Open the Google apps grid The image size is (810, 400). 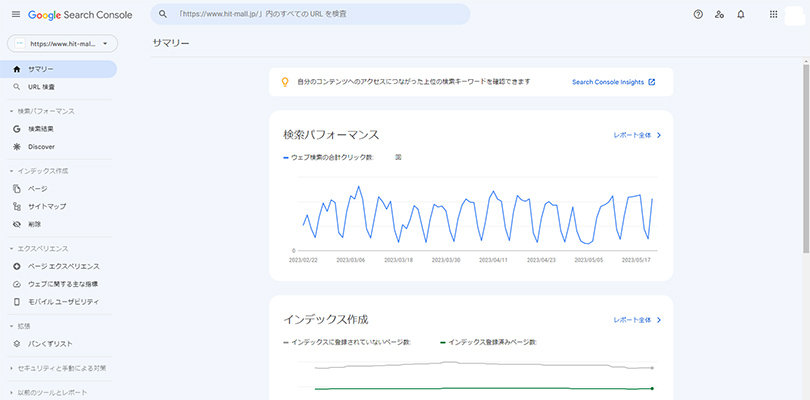[773, 14]
